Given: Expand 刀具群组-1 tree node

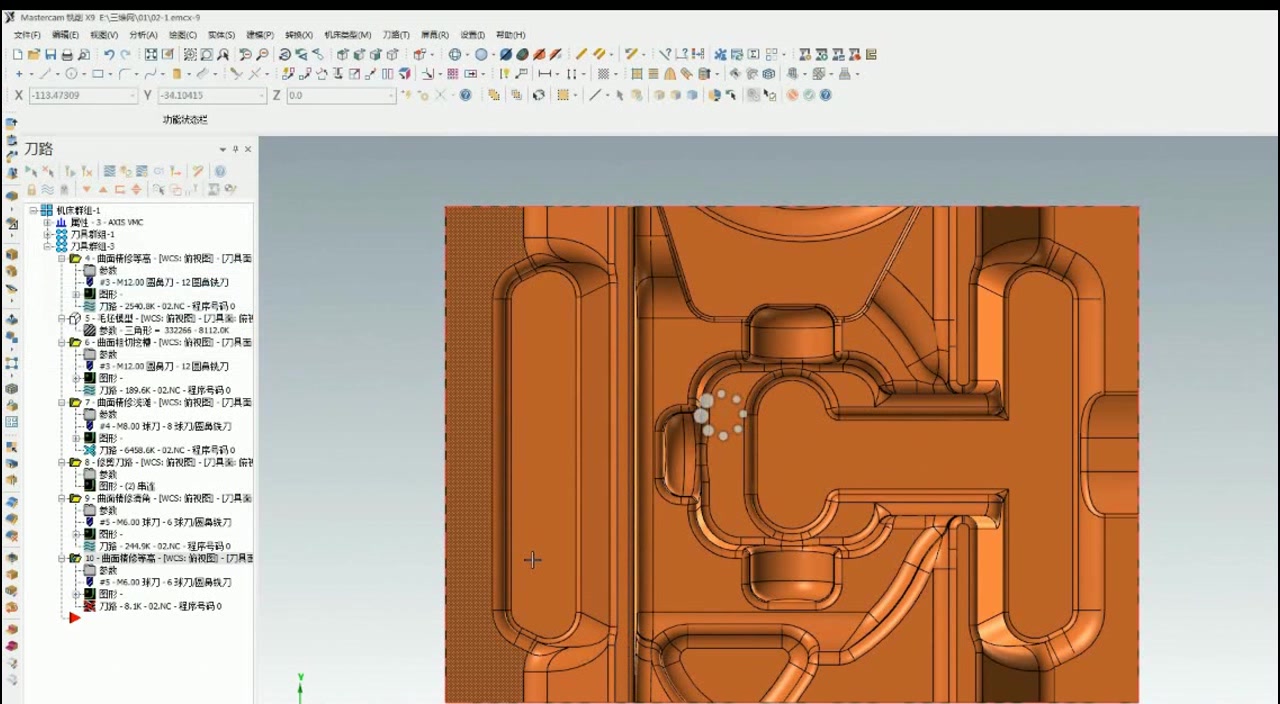Looking at the screenshot, I should 47,234.
